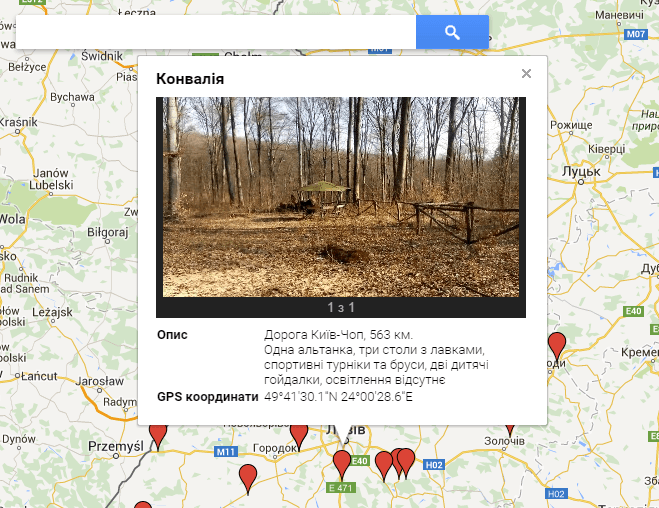The width and height of the screenshot is (659, 508).
Task: Click the M11 road shield
Action: [x=226, y=452]
